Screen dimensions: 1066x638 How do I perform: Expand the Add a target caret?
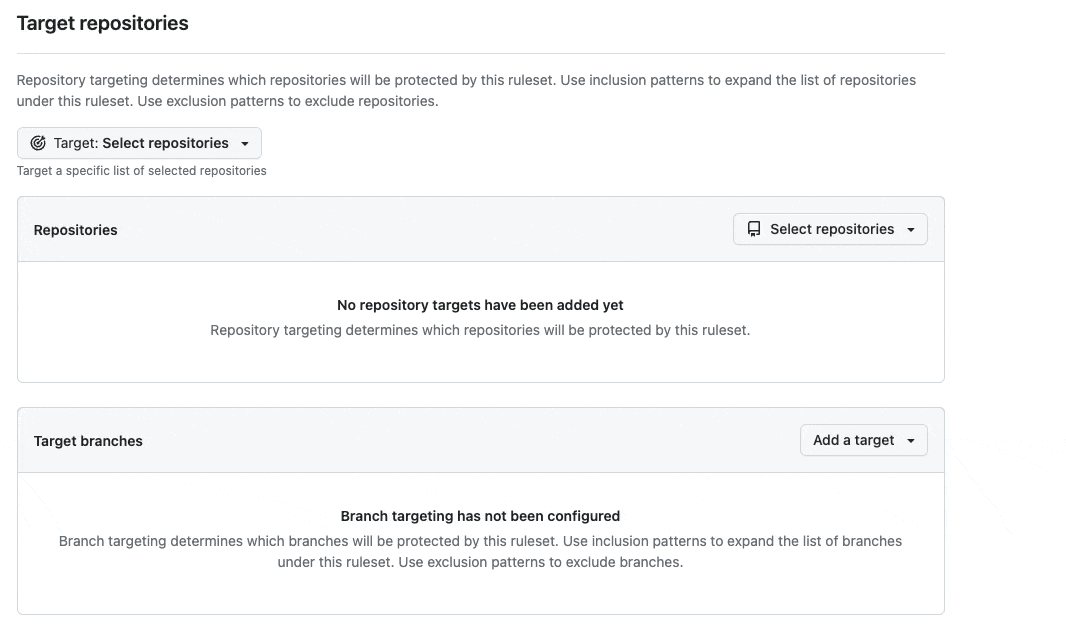point(911,441)
